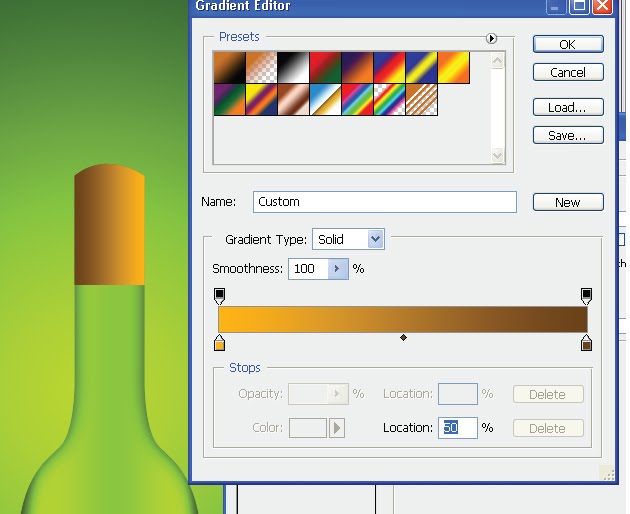The width and height of the screenshot is (630, 514).
Task: Select the orange color stop at left
Action: click(x=219, y=342)
